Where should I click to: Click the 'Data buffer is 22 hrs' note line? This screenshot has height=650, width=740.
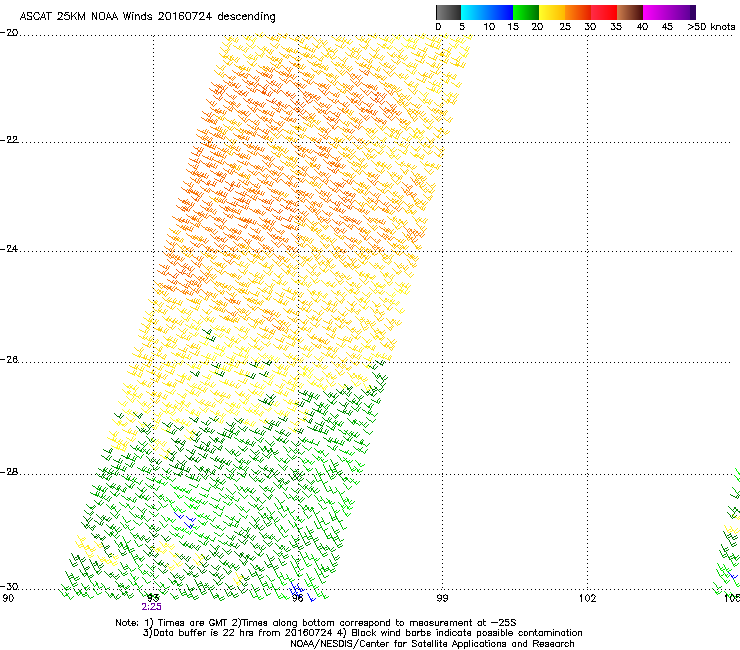coord(362,633)
